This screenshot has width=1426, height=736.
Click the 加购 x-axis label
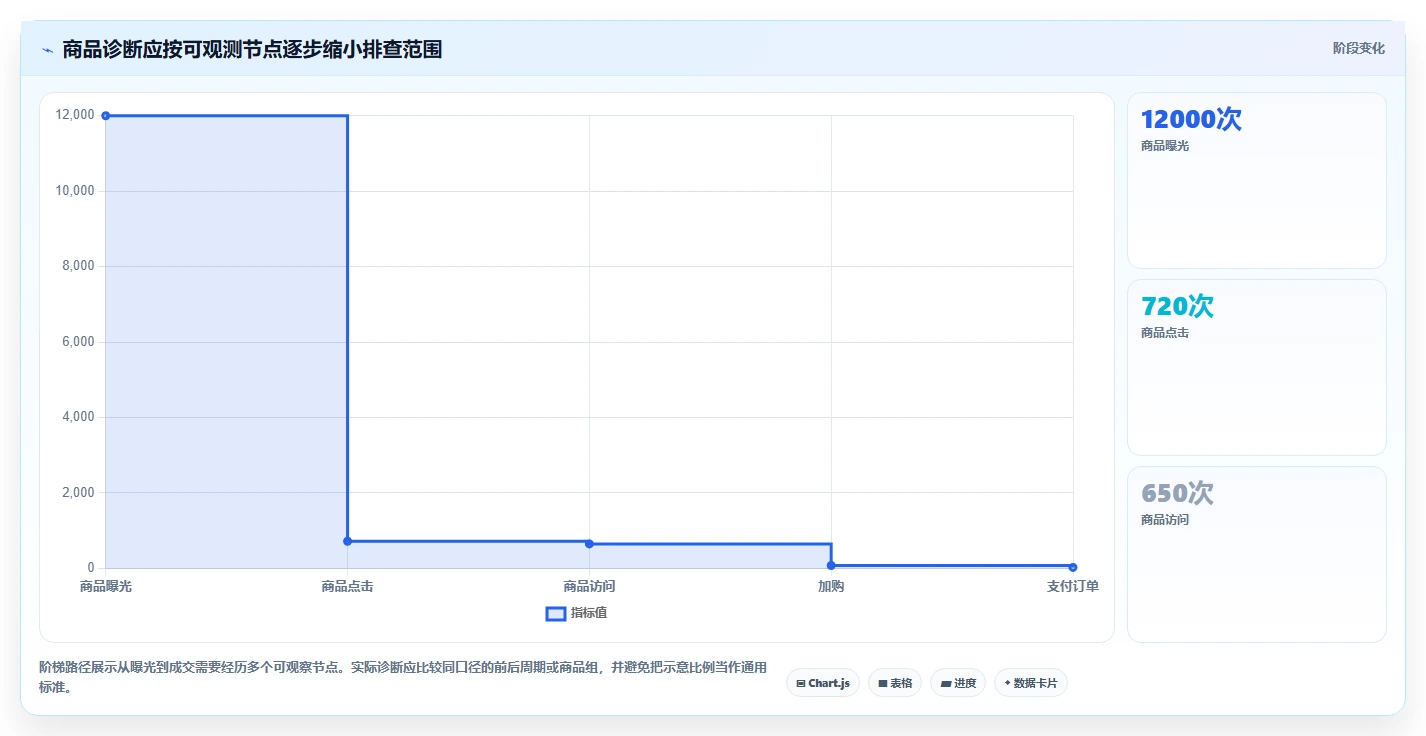coord(831,587)
